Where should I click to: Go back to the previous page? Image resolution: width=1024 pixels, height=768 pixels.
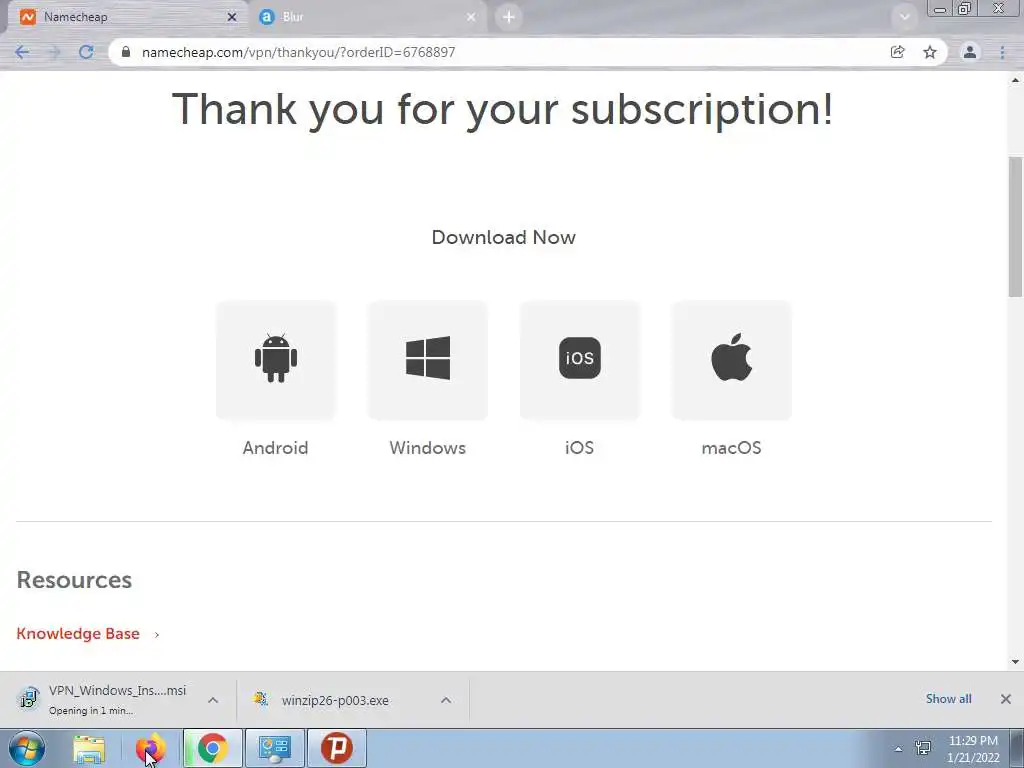coord(22,52)
